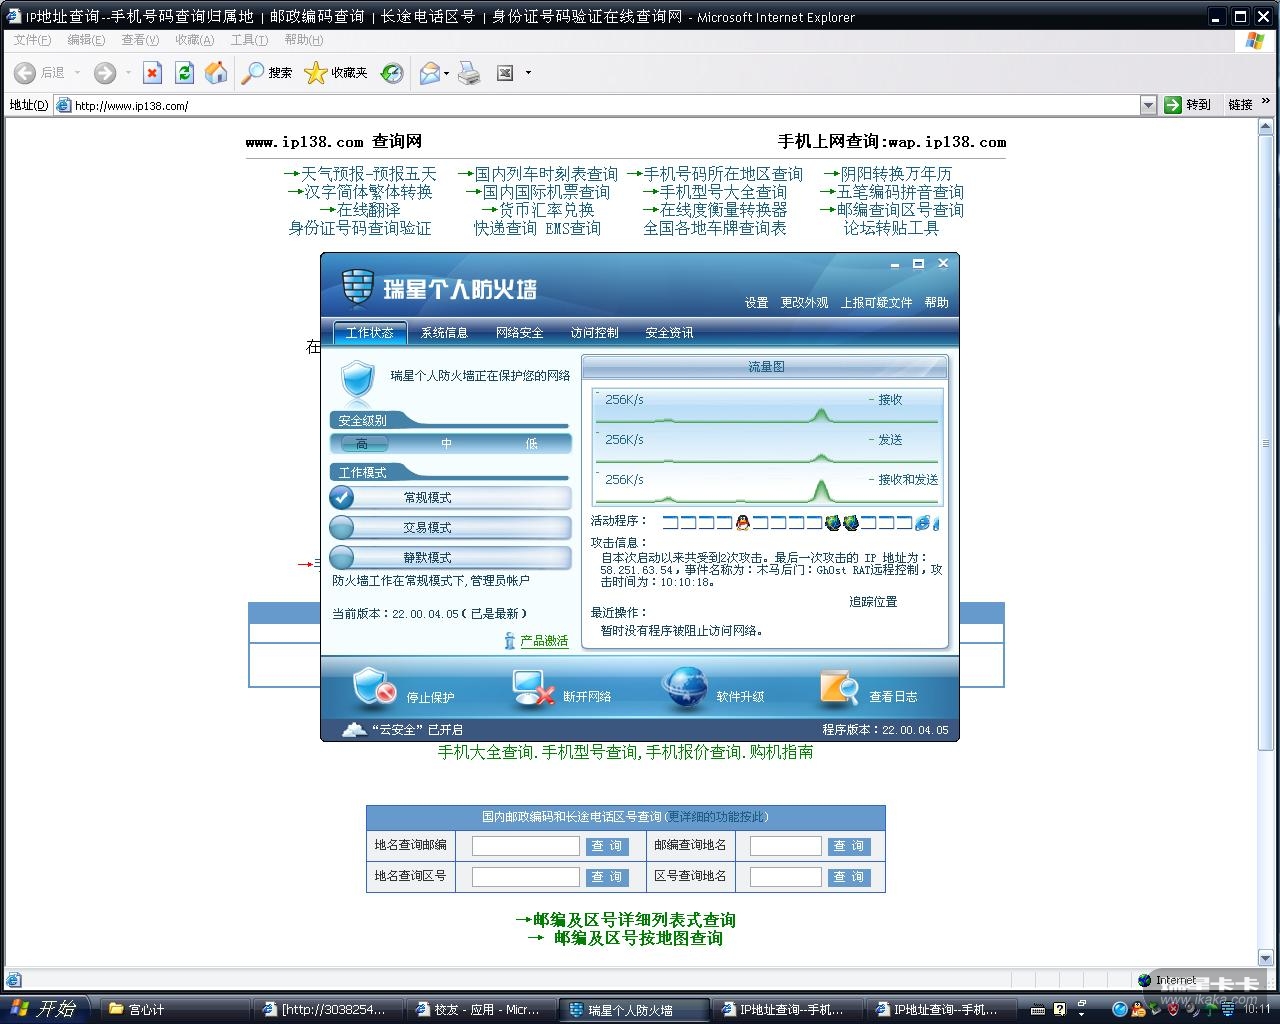Set security level to 中

447,444
